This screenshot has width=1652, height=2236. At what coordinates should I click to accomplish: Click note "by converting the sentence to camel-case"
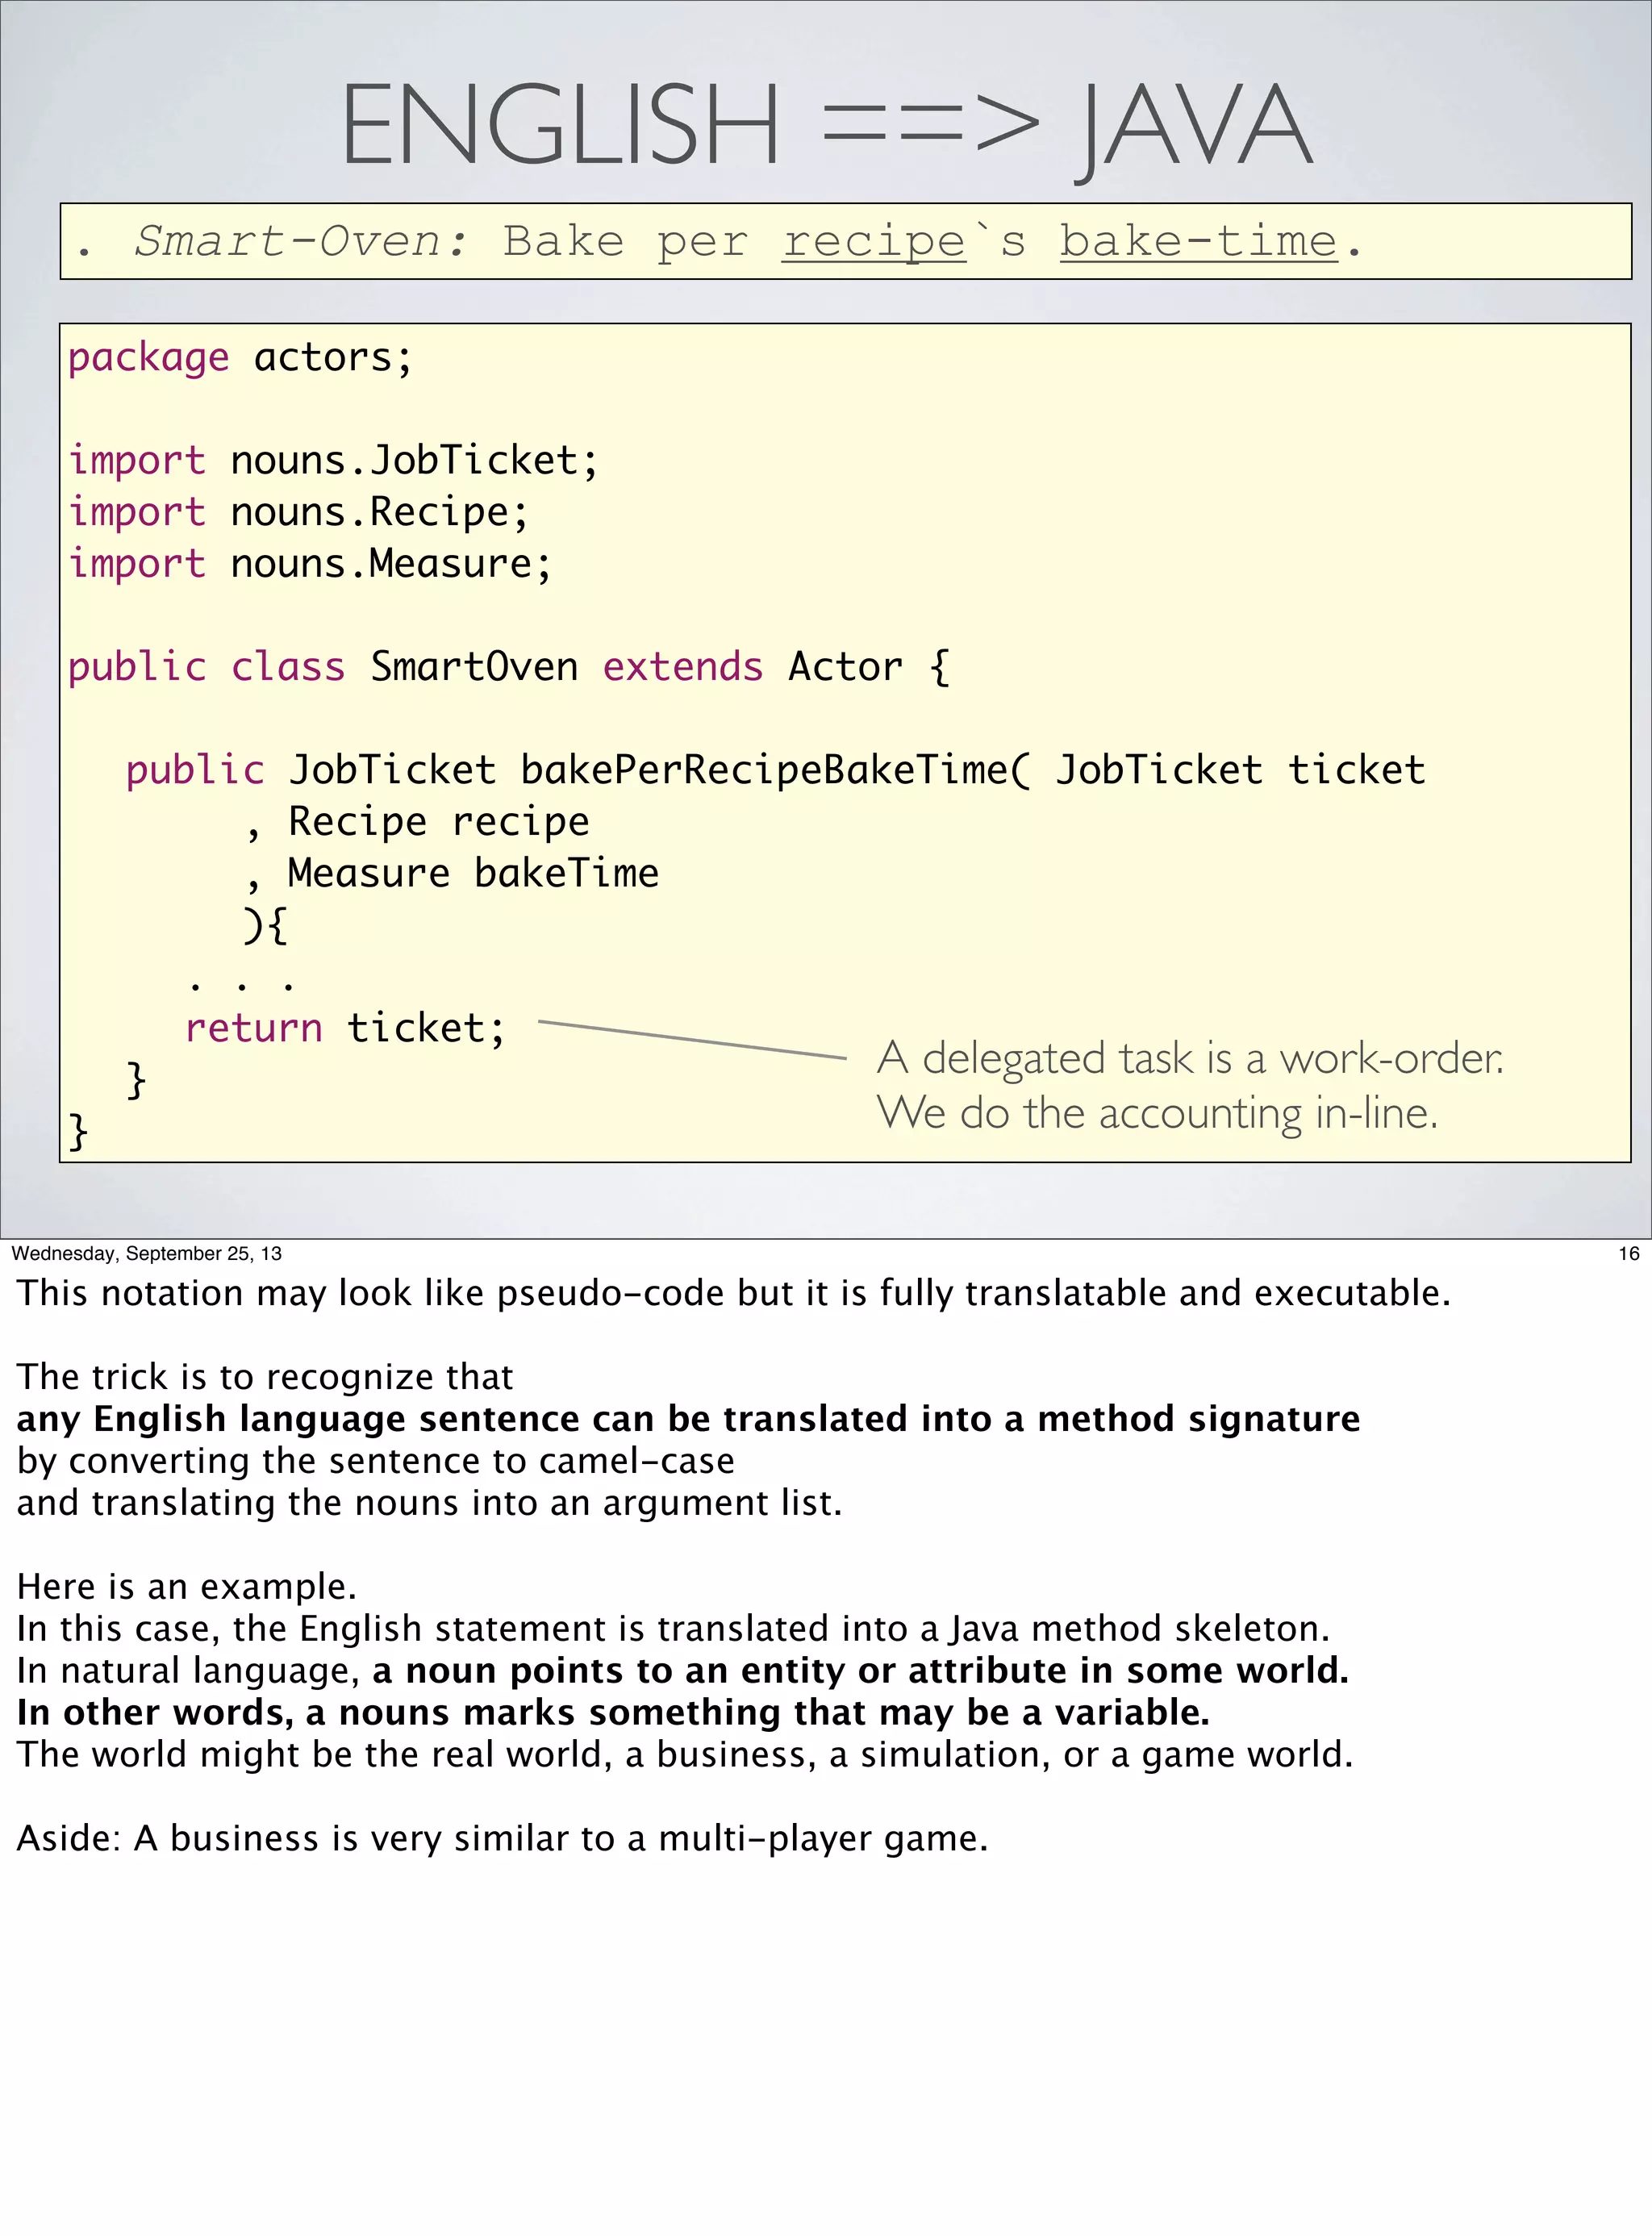[x=375, y=1462]
